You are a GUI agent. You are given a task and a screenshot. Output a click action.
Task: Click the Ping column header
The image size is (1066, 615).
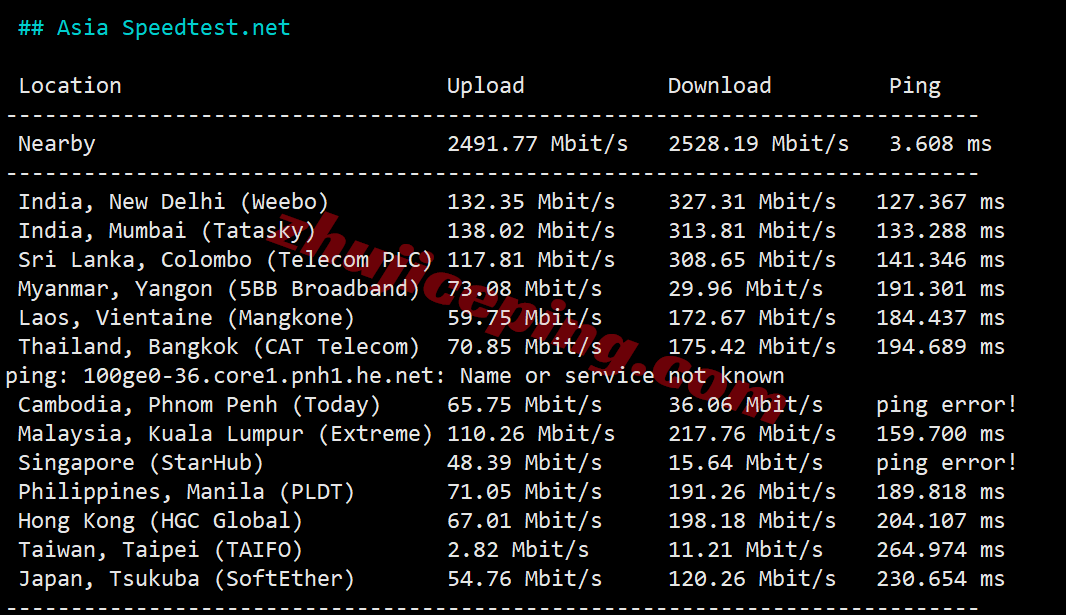click(x=914, y=86)
